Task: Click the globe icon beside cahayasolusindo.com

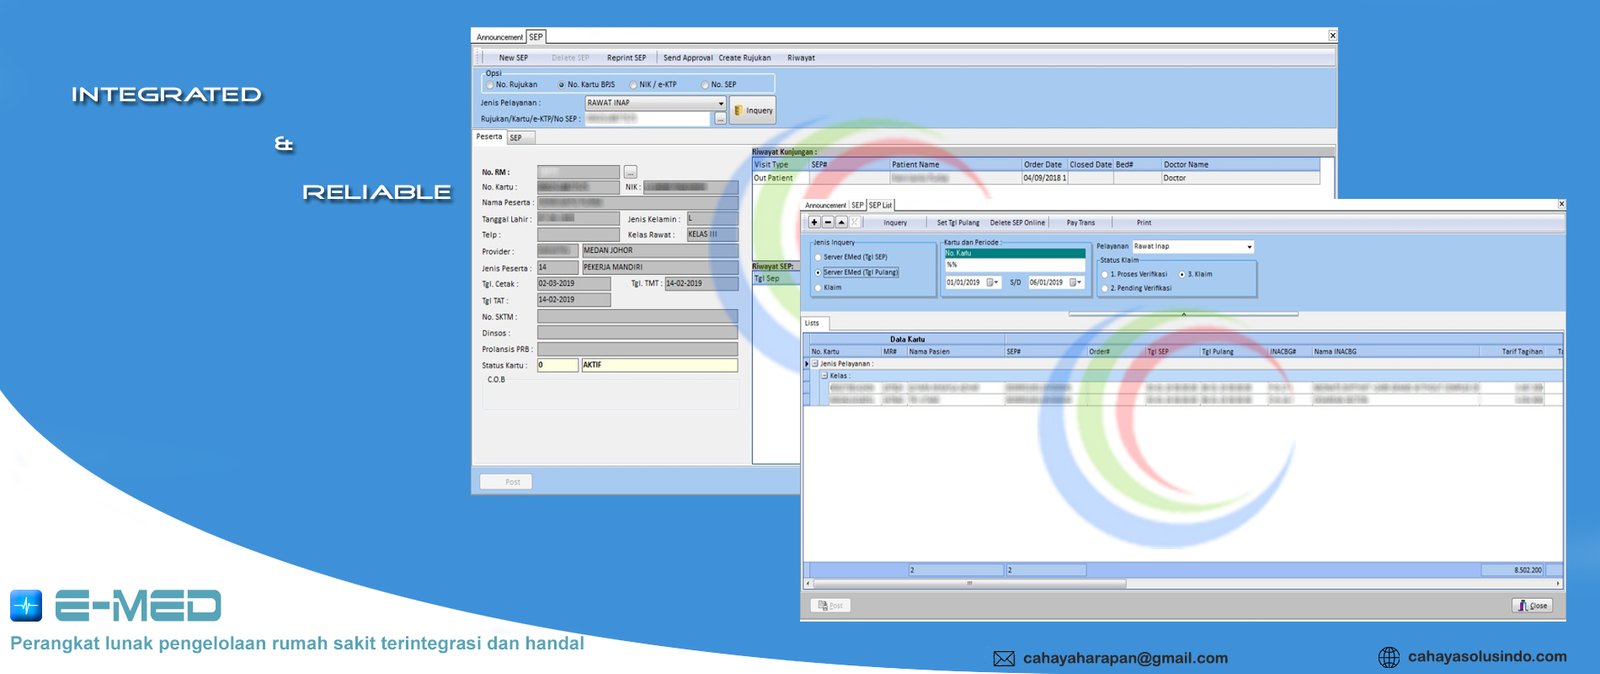Action: [1389, 657]
